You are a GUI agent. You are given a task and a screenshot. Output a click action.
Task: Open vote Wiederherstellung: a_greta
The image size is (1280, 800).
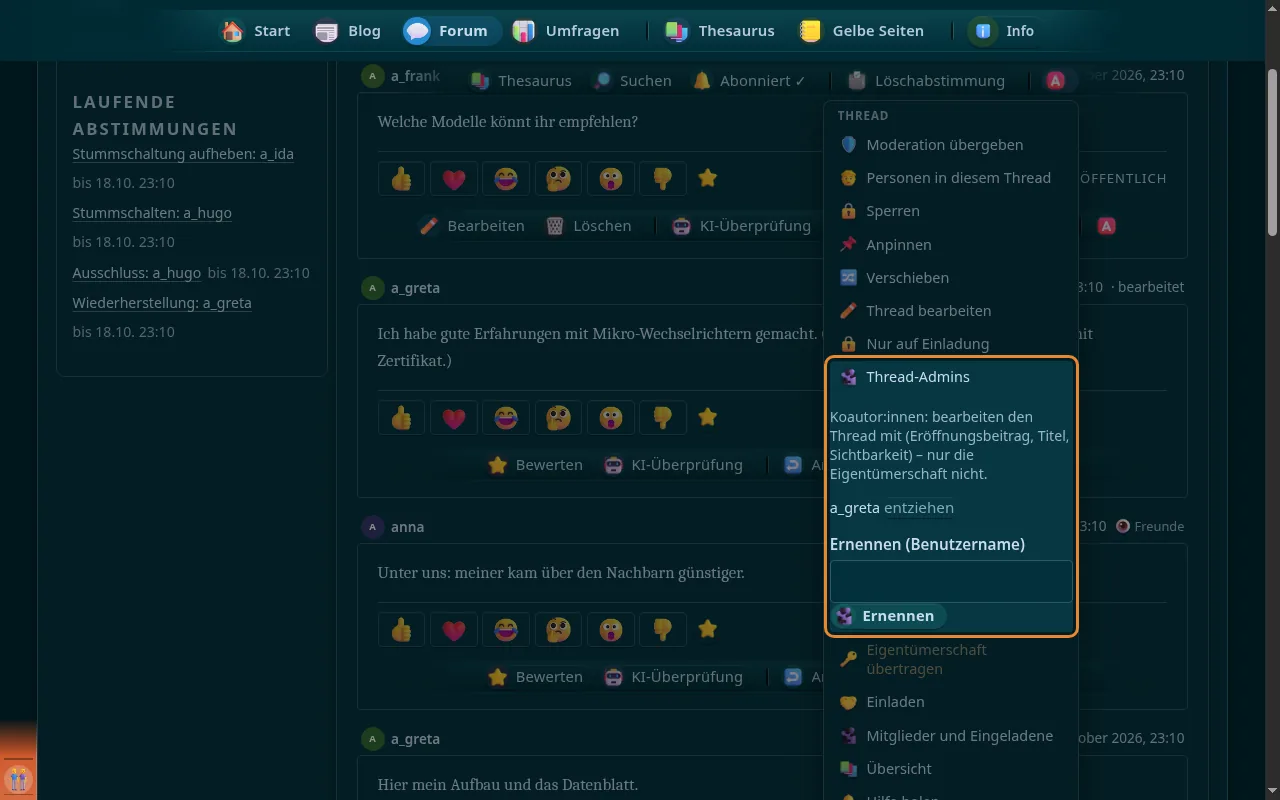[x=162, y=303]
